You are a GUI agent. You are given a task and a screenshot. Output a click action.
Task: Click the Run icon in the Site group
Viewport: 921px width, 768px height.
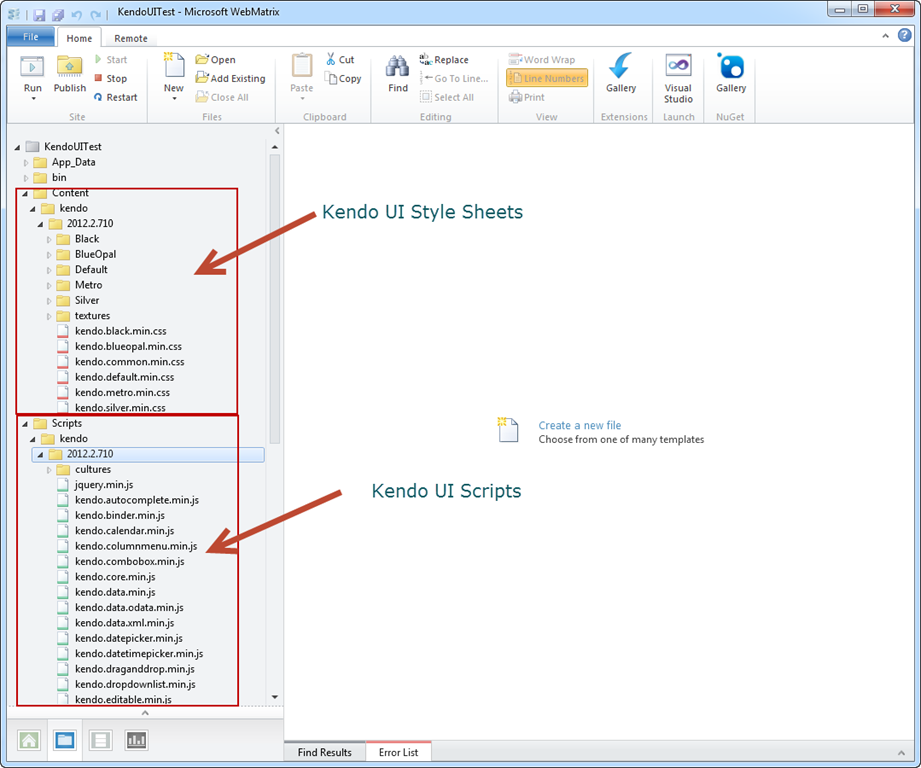(x=33, y=68)
